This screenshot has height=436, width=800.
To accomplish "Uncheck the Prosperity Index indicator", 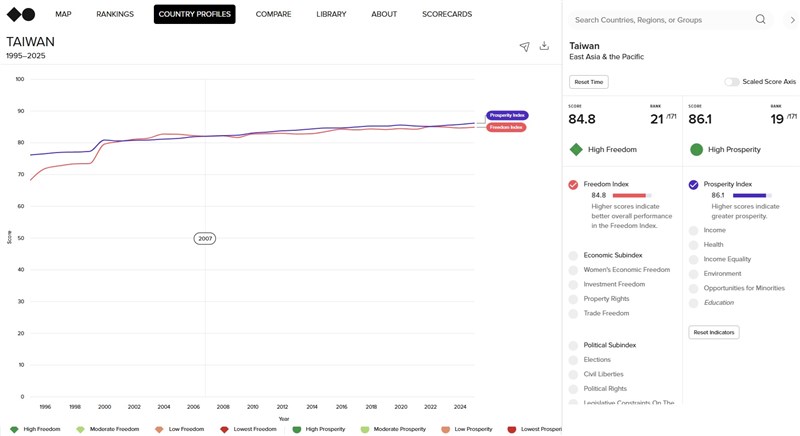I will point(693,185).
